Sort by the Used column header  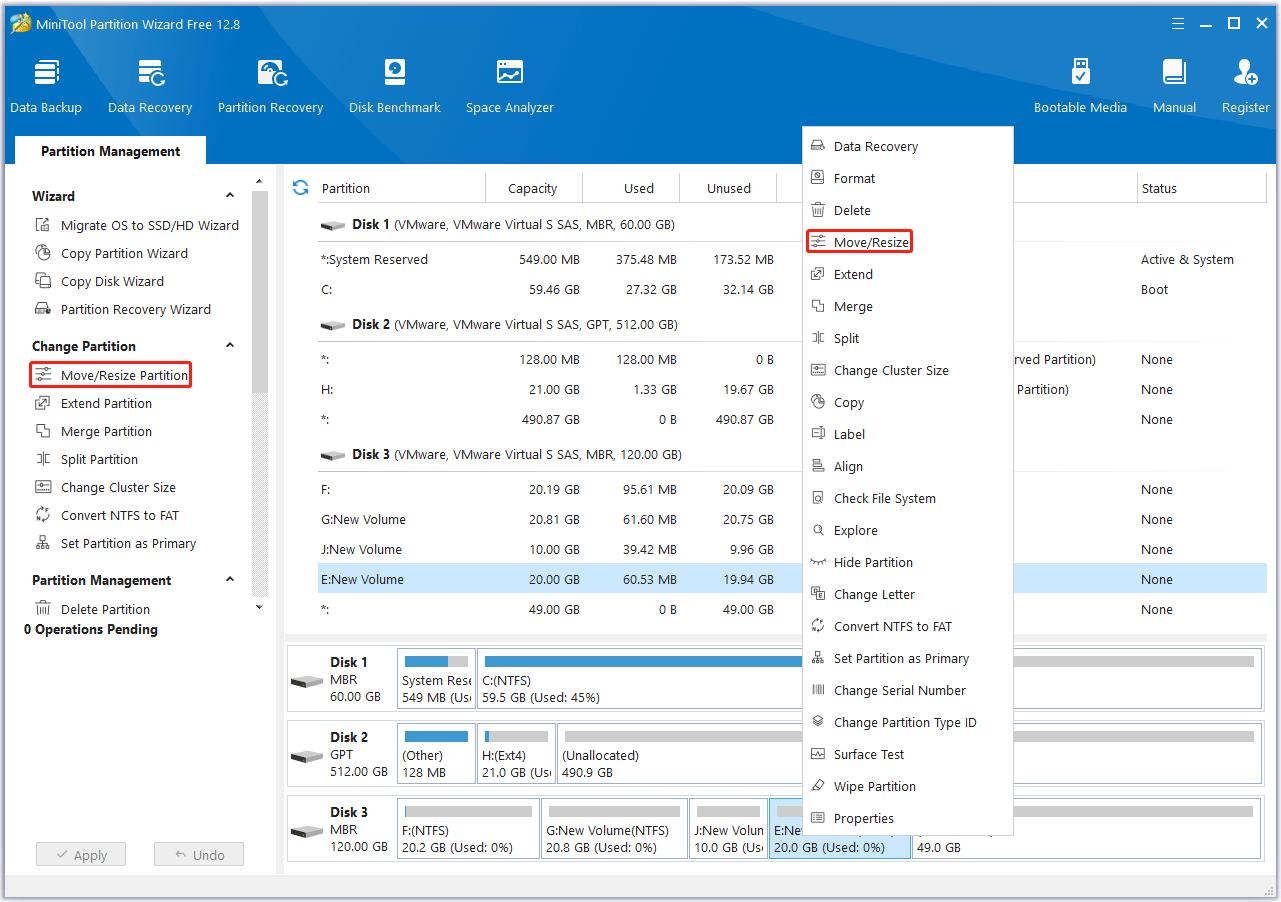pos(631,188)
